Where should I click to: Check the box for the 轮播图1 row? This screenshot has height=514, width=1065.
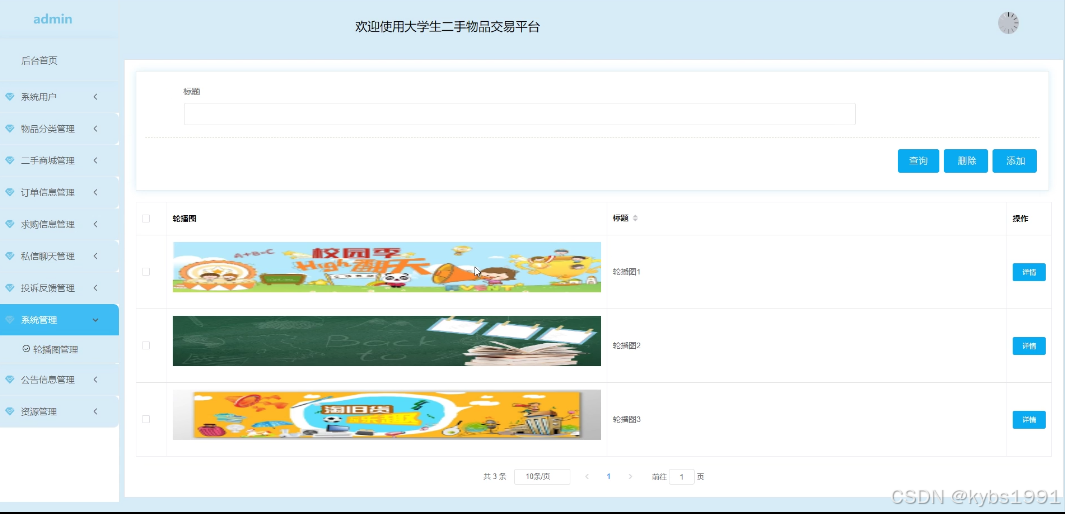[146, 272]
